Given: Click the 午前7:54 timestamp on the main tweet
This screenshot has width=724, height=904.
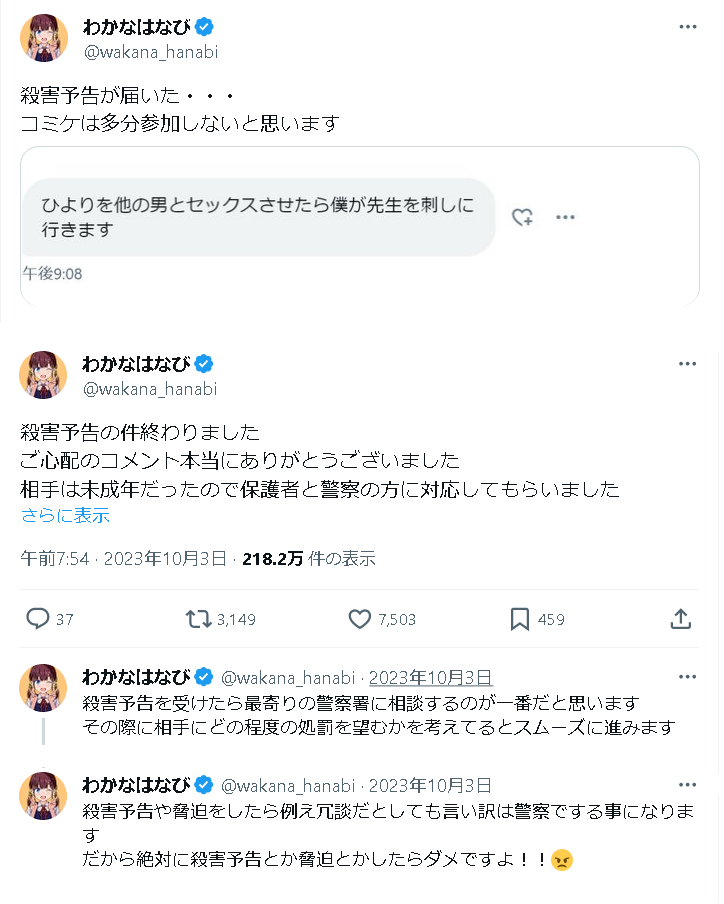Looking at the screenshot, I should click(57, 559).
